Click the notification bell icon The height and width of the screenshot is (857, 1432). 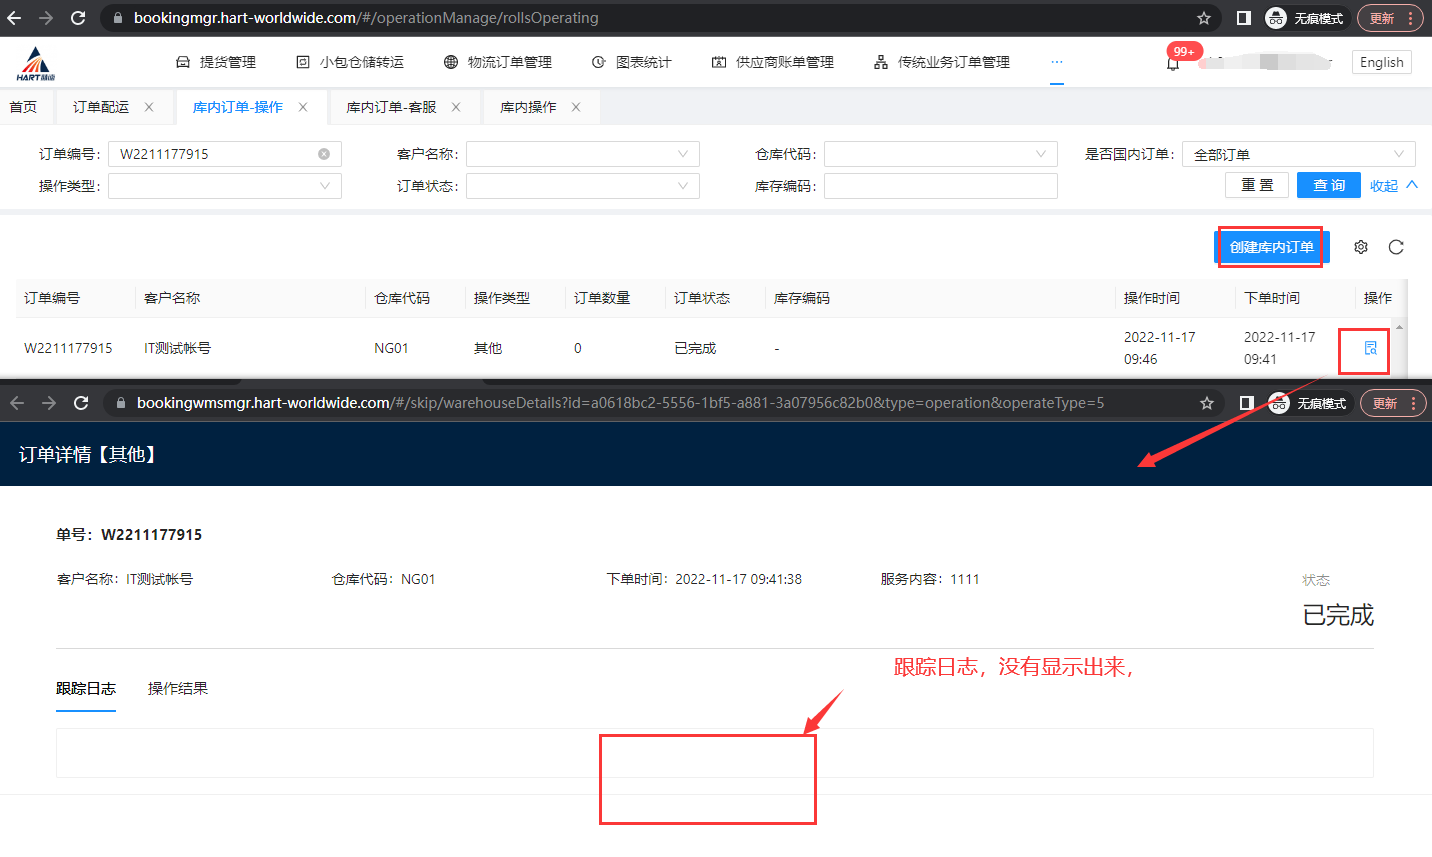(1172, 63)
